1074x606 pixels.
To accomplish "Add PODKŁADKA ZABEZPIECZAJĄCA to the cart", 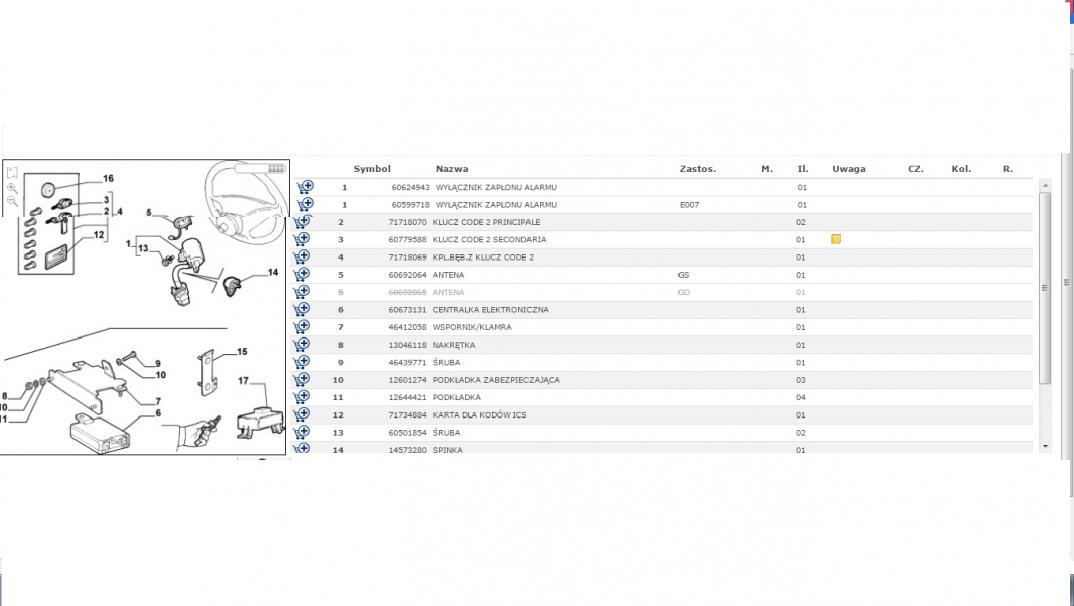I will [301, 379].
